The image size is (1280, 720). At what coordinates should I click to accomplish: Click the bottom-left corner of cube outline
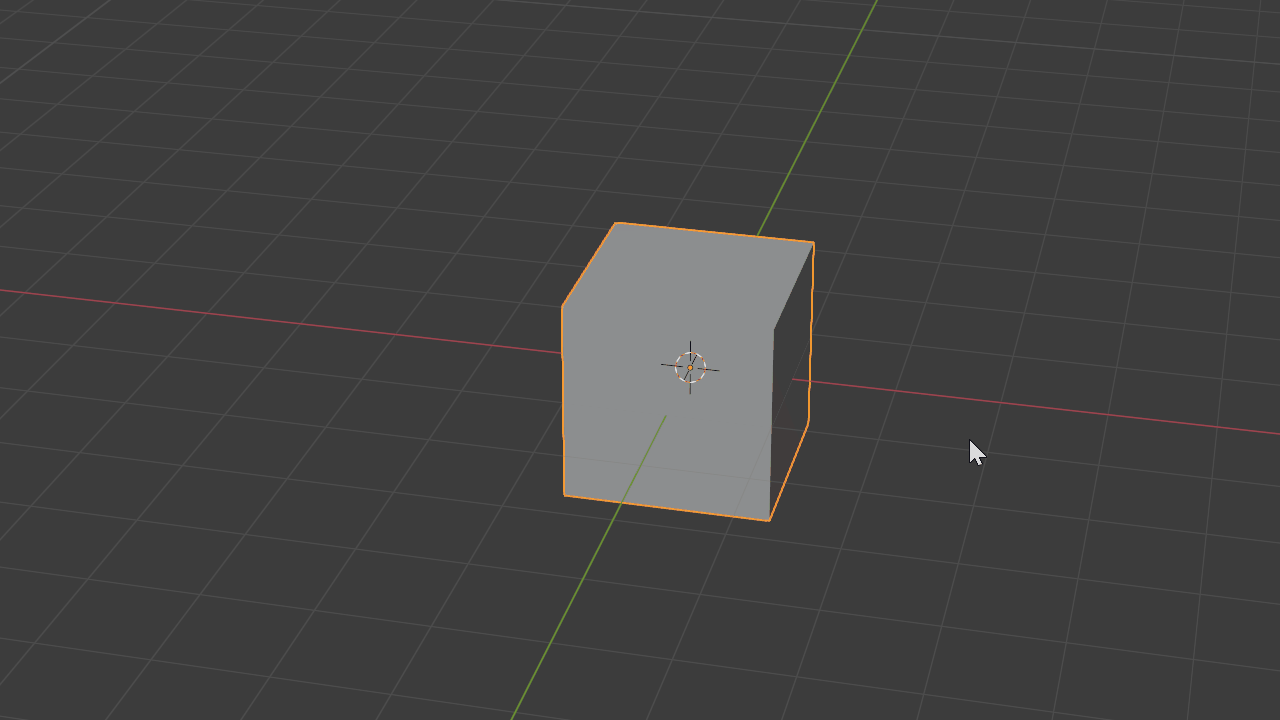[x=565, y=495]
